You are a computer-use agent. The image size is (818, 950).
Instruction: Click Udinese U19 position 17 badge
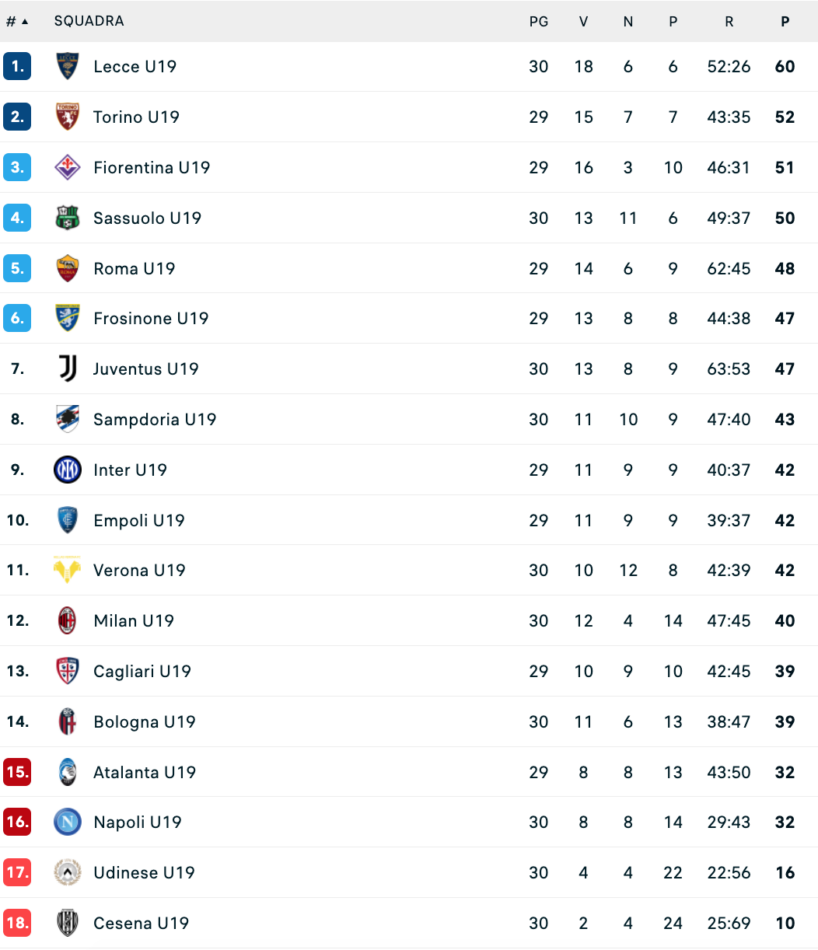click(17, 873)
